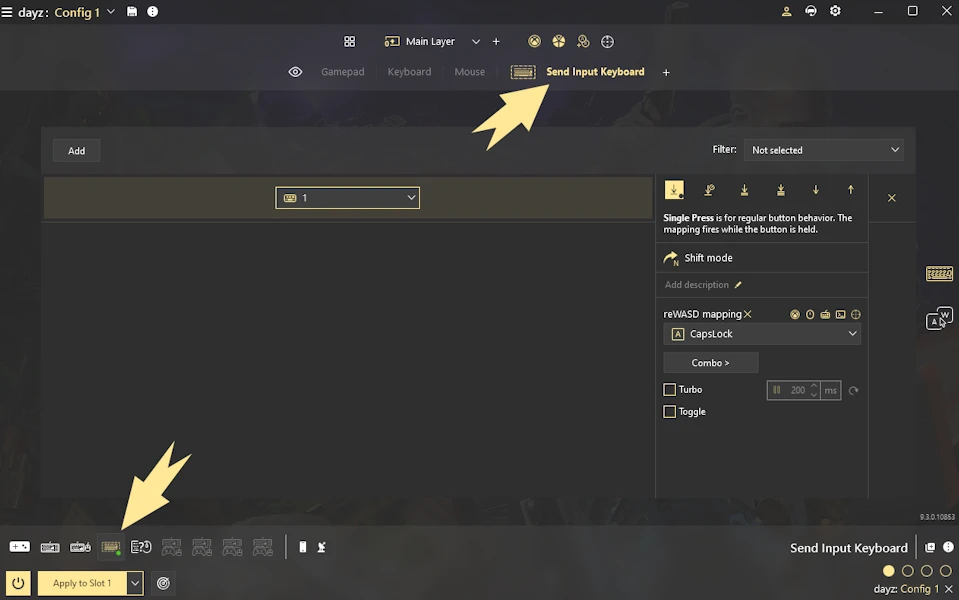Click the first gamepad device icon
The width and height of the screenshot is (959, 600).
[20, 547]
